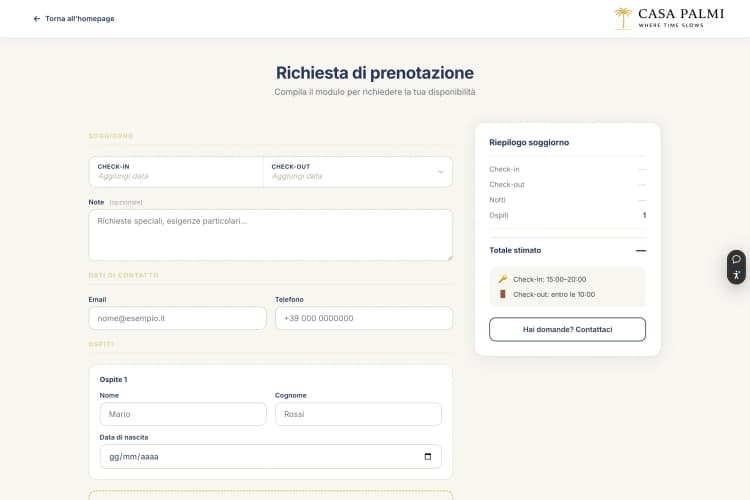Go back via Torna all'homepage link

pos(79,18)
